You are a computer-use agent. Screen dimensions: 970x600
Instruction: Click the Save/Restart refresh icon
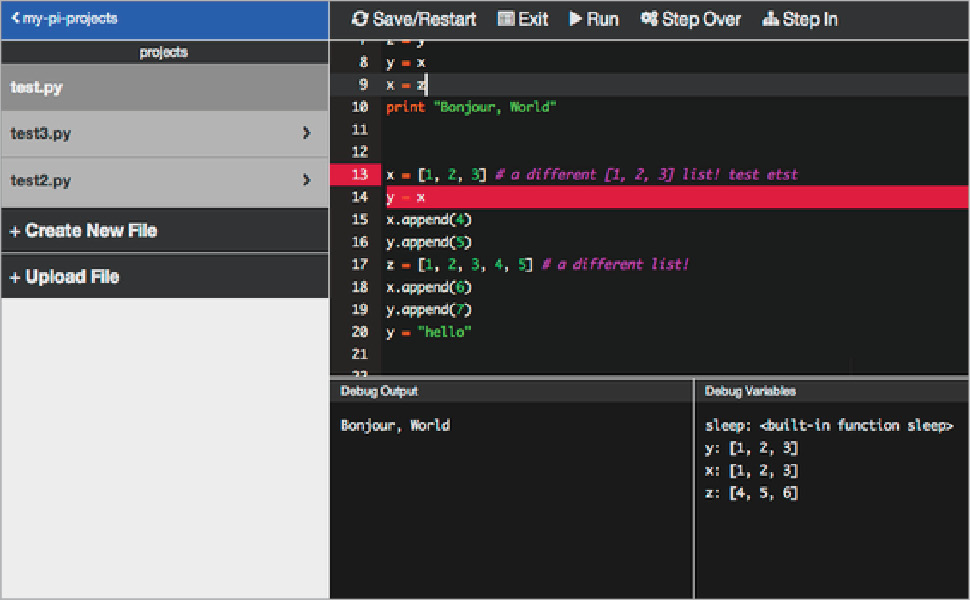pos(358,18)
